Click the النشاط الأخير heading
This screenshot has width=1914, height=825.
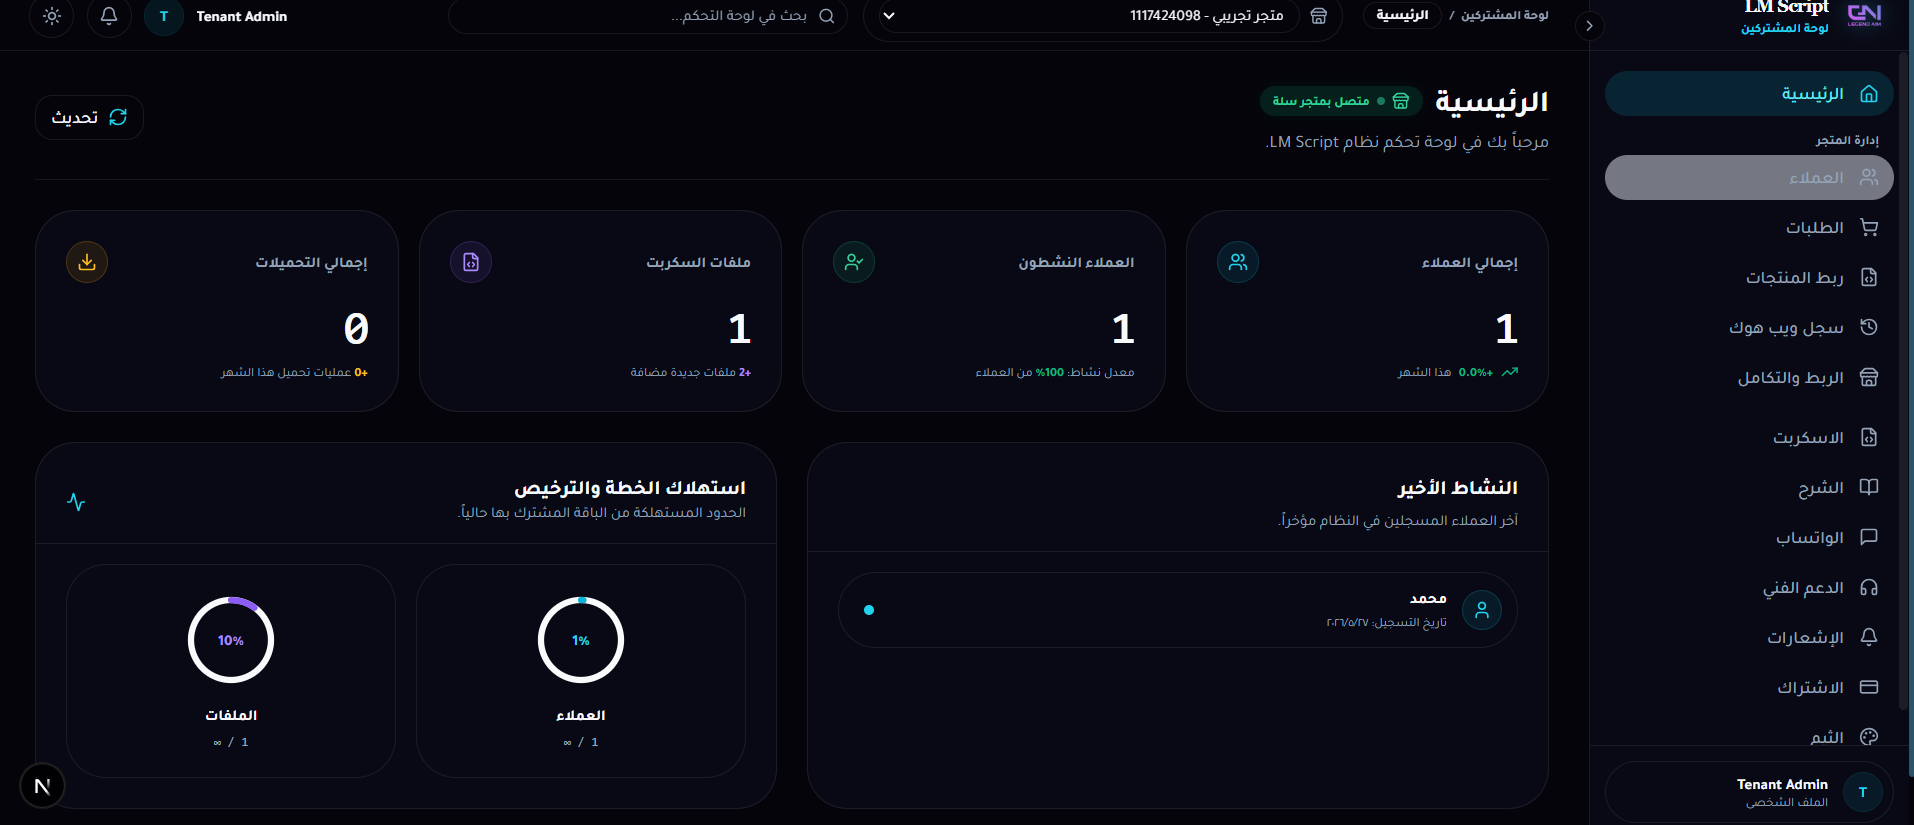pyautogui.click(x=1458, y=488)
